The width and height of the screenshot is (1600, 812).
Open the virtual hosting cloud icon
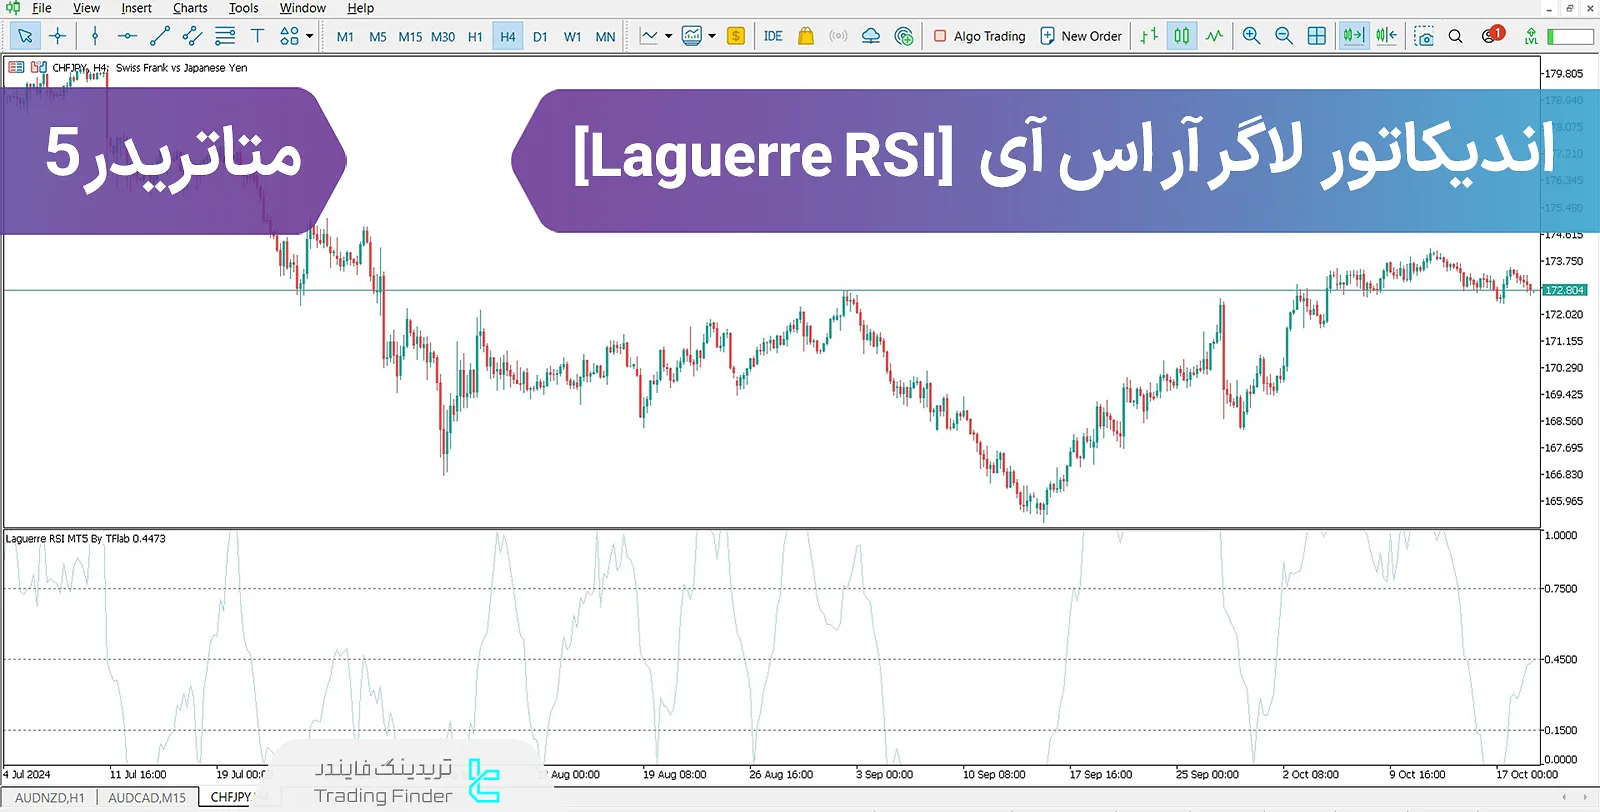[x=871, y=36]
